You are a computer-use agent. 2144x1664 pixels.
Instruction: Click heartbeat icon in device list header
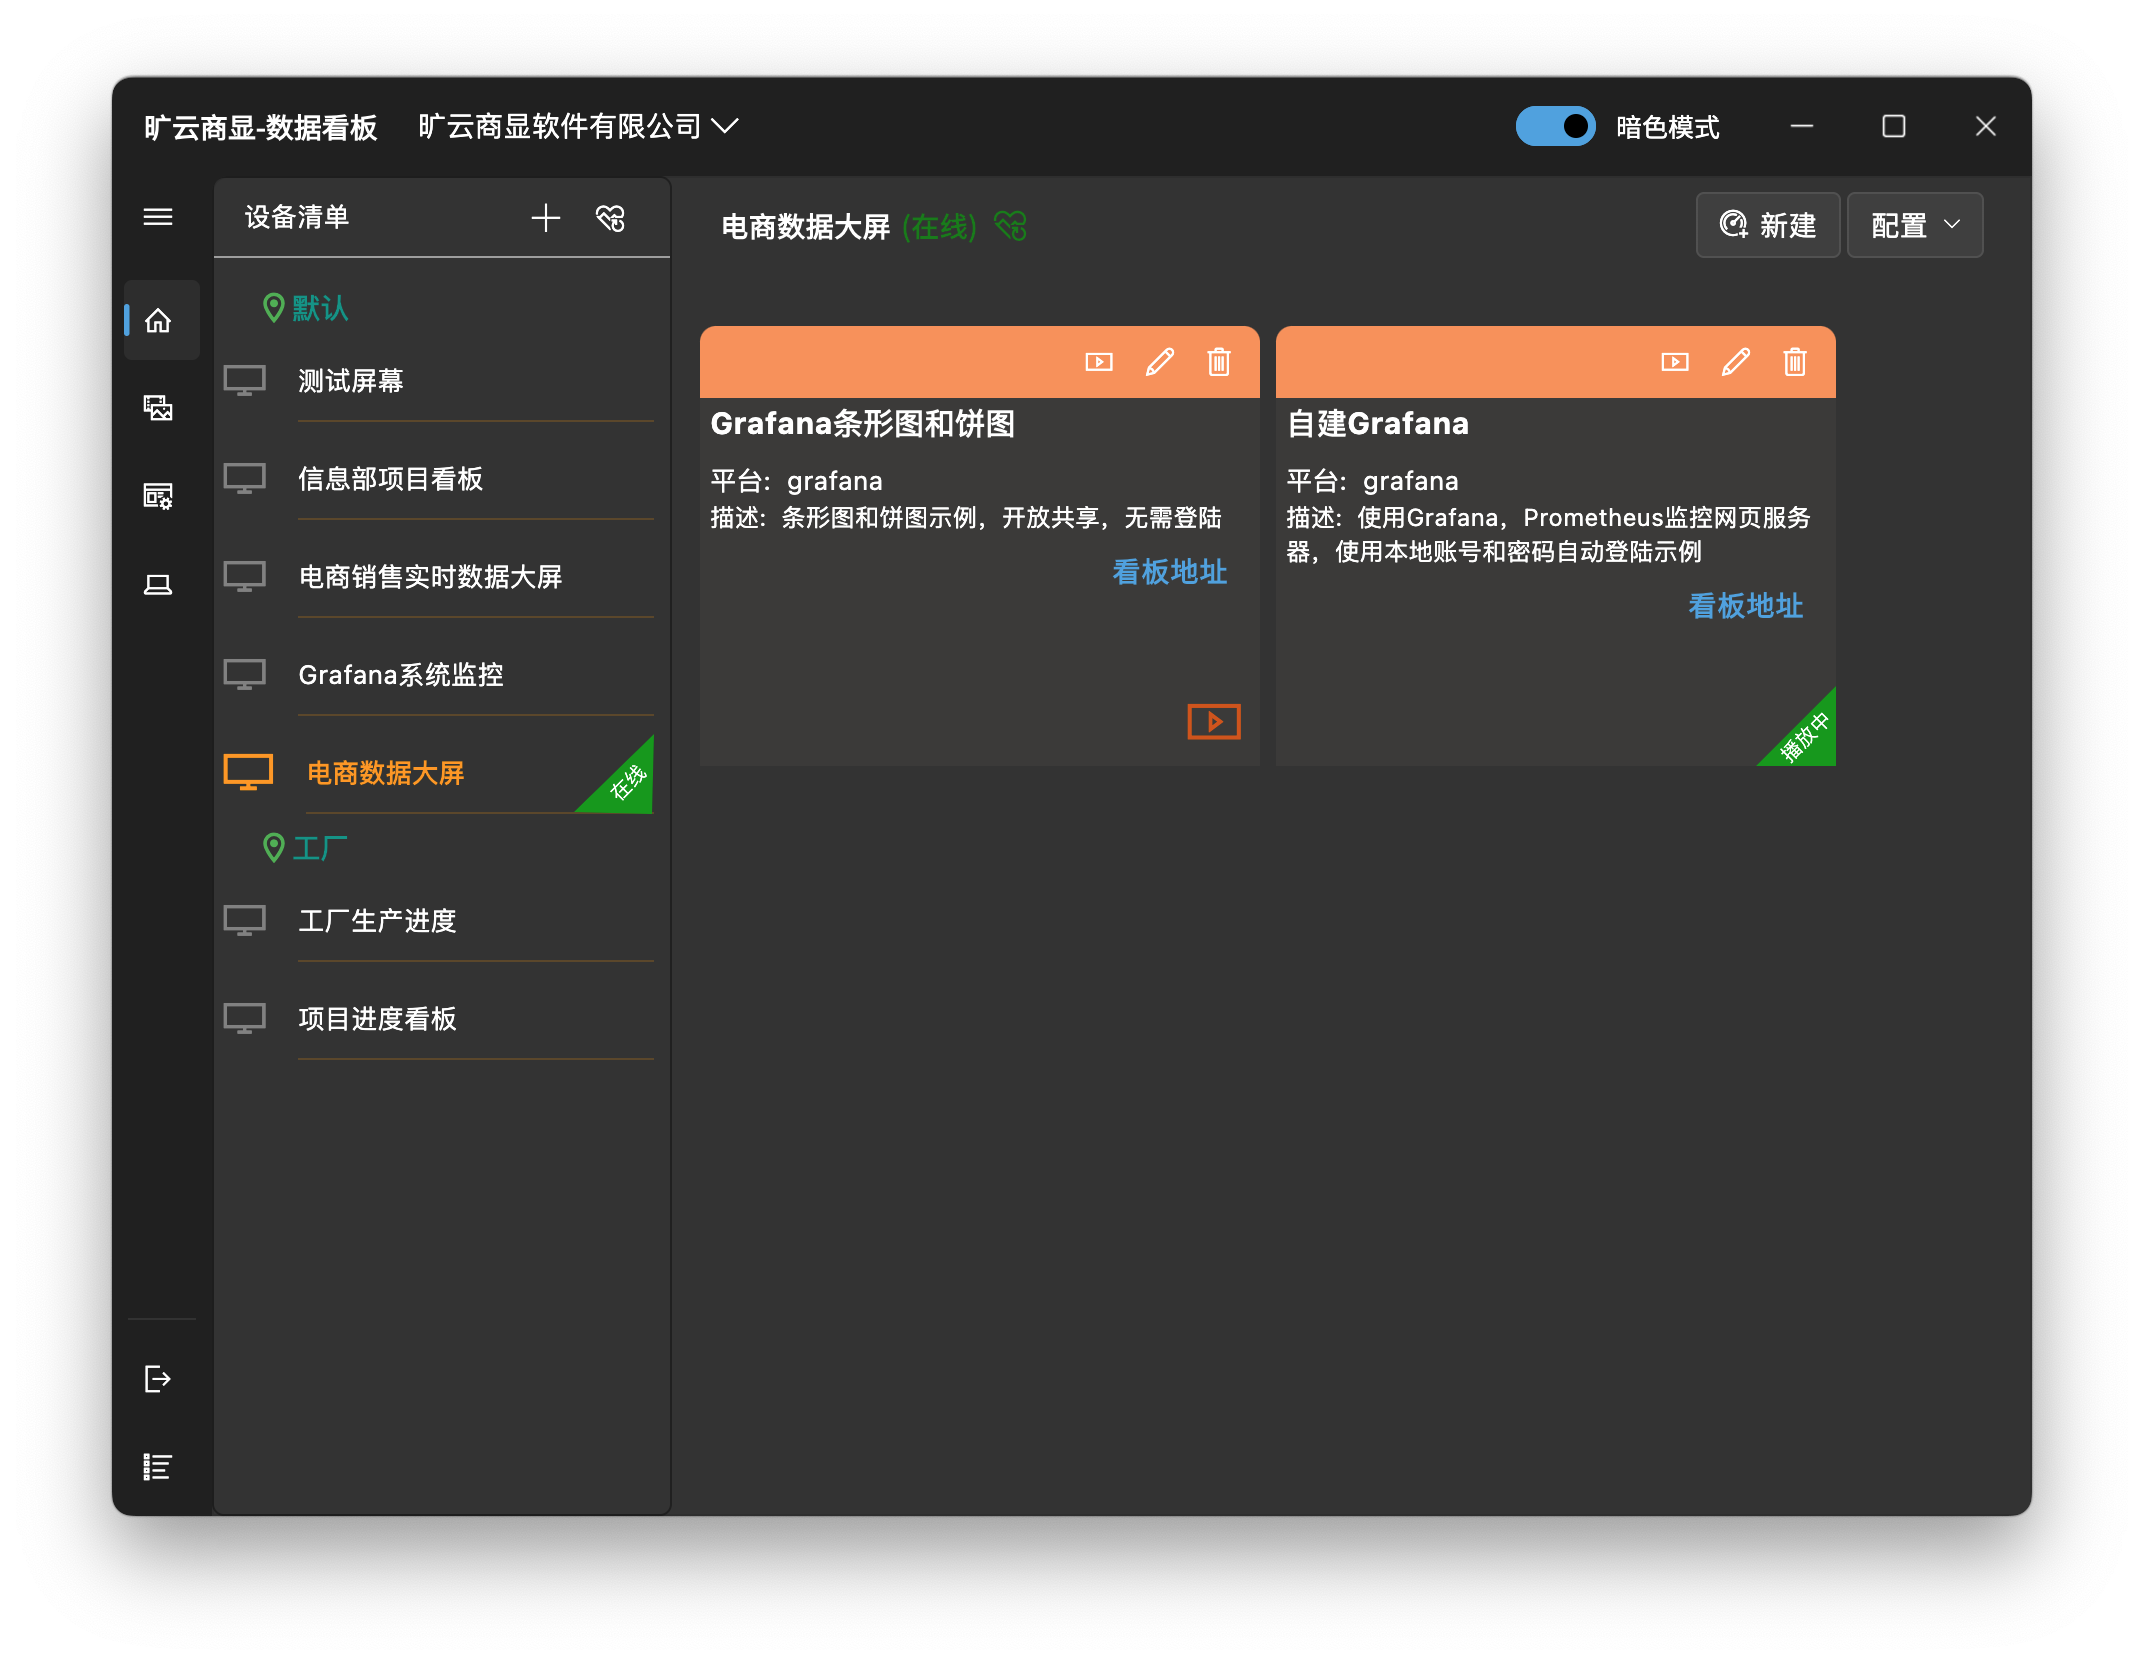610,218
